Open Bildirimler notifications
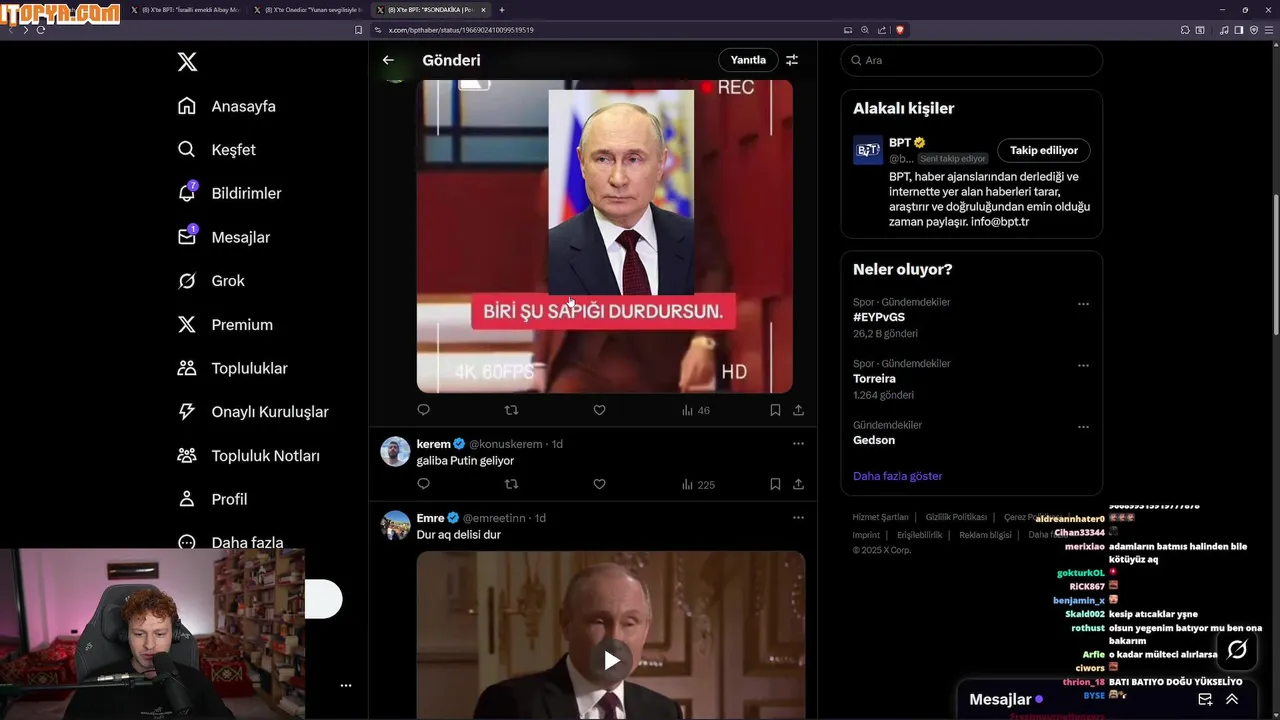This screenshot has width=1280, height=720. [229, 193]
